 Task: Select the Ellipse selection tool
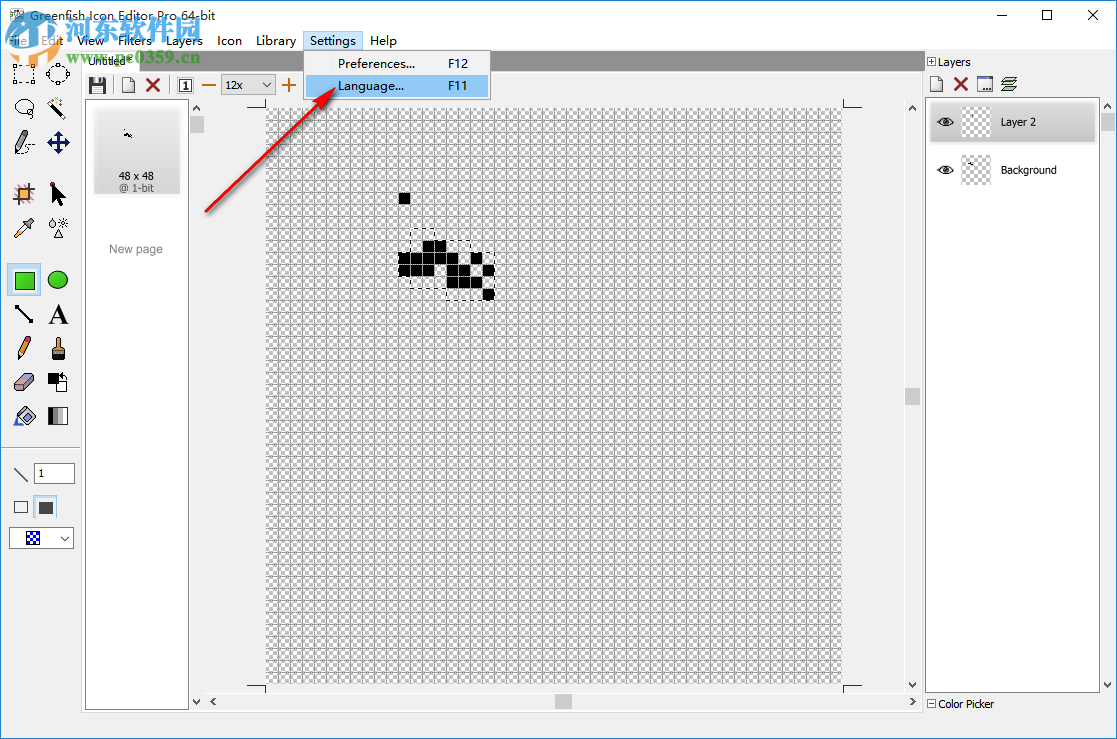pos(58,73)
